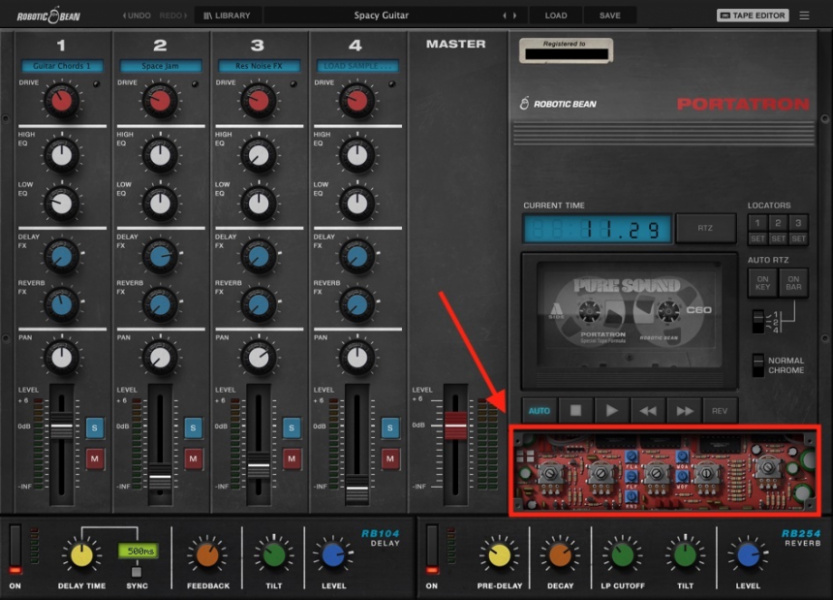Click the Fast Forward transport button
Screen dimensions: 833x600
pyautogui.click(x=684, y=410)
